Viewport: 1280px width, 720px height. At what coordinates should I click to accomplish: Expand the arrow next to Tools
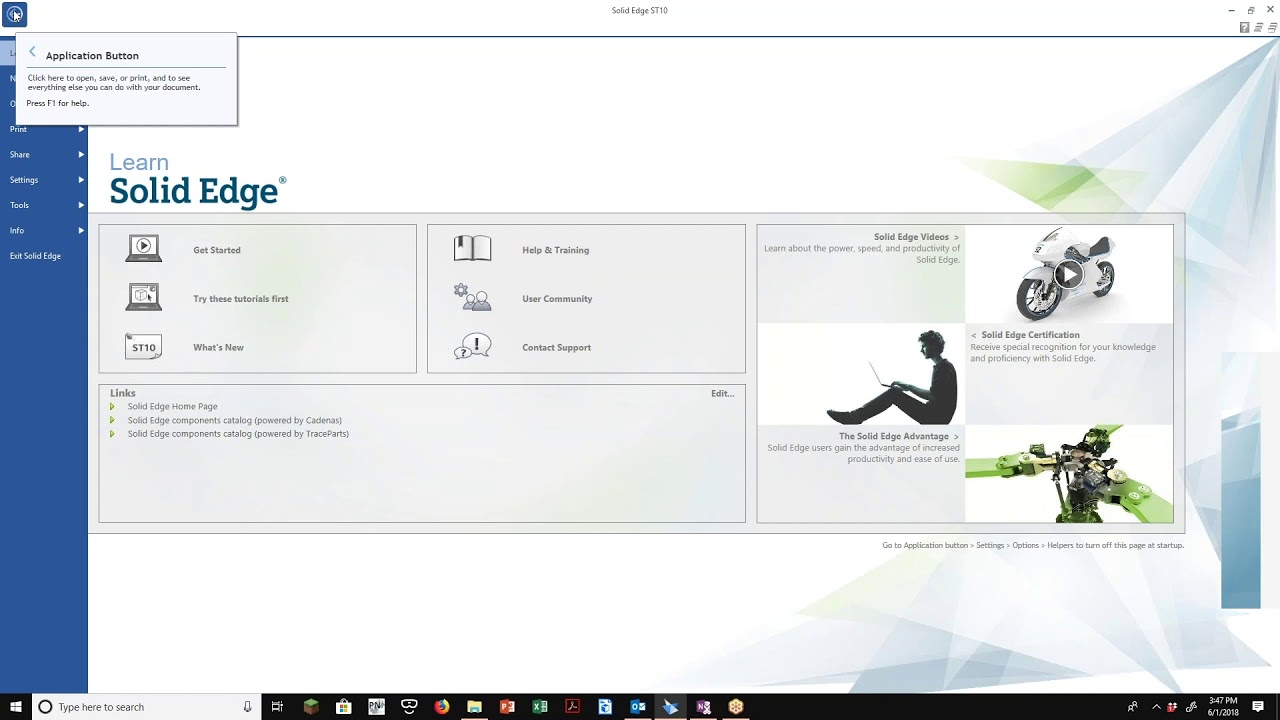pyautogui.click(x=81, y=205)
